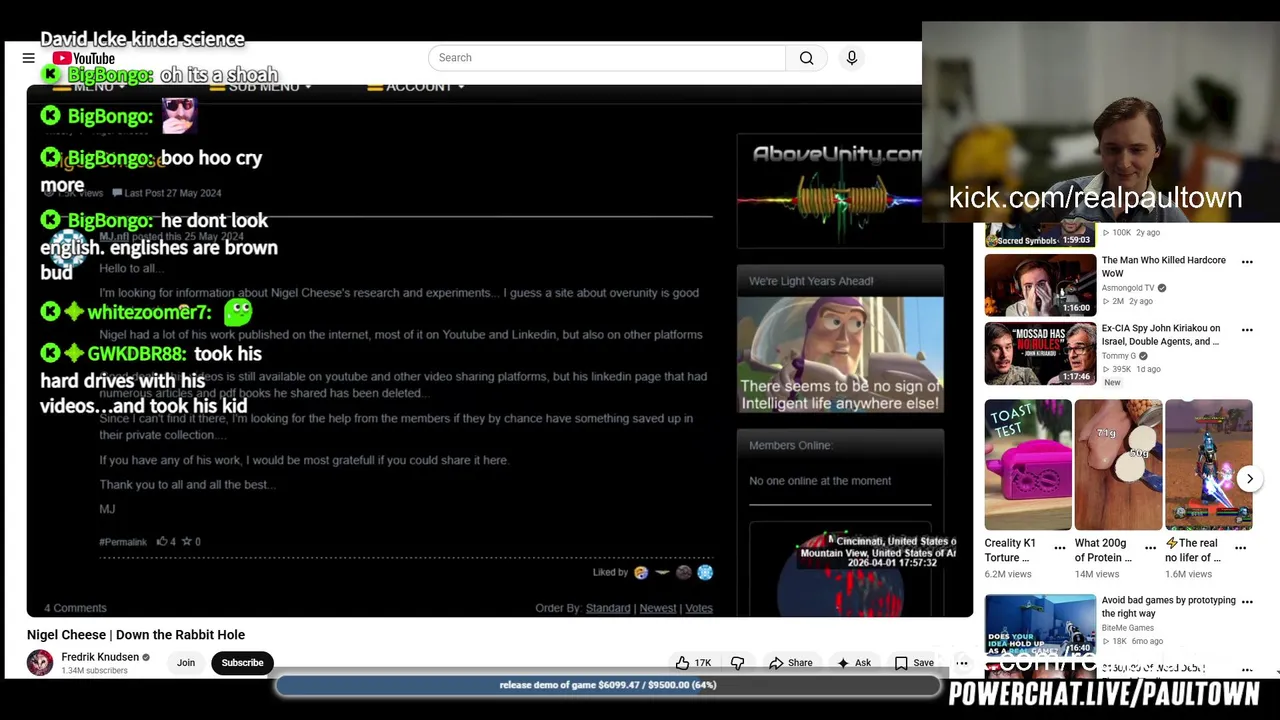Click the thumbs-up 4 on forum post
The image size is (1280, 720).
(166, 542)
